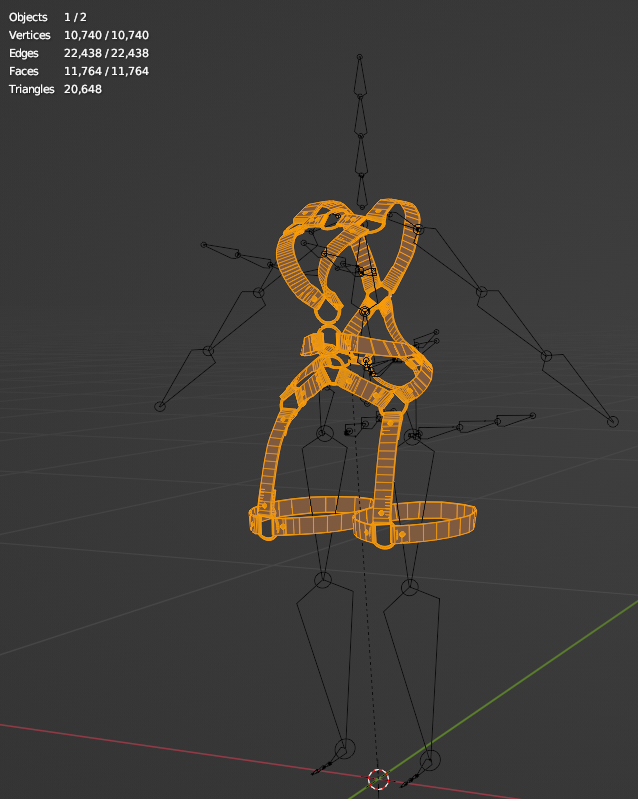
Task: Select the topmost head bone tip joint
Action: pyautogui.click(x=360, y=57)
